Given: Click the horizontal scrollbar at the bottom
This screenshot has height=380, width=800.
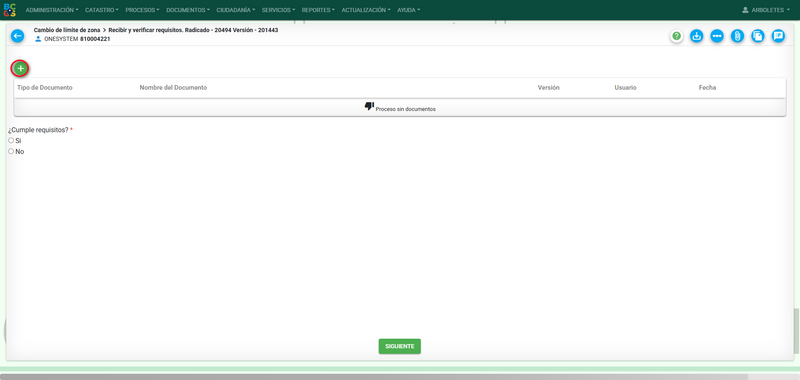Looking at the screenshot, I should click(x=373, y=376).
